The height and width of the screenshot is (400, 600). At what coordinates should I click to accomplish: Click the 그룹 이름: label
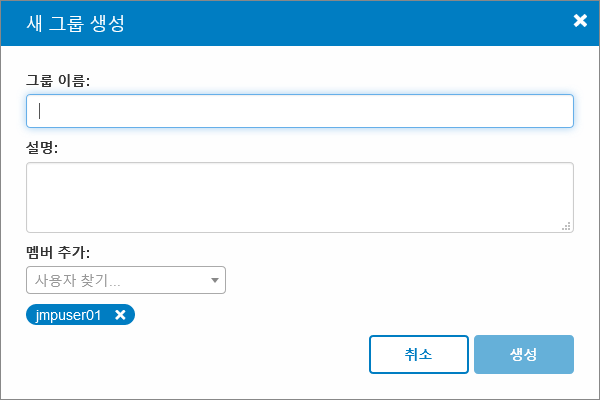point(58,80)
